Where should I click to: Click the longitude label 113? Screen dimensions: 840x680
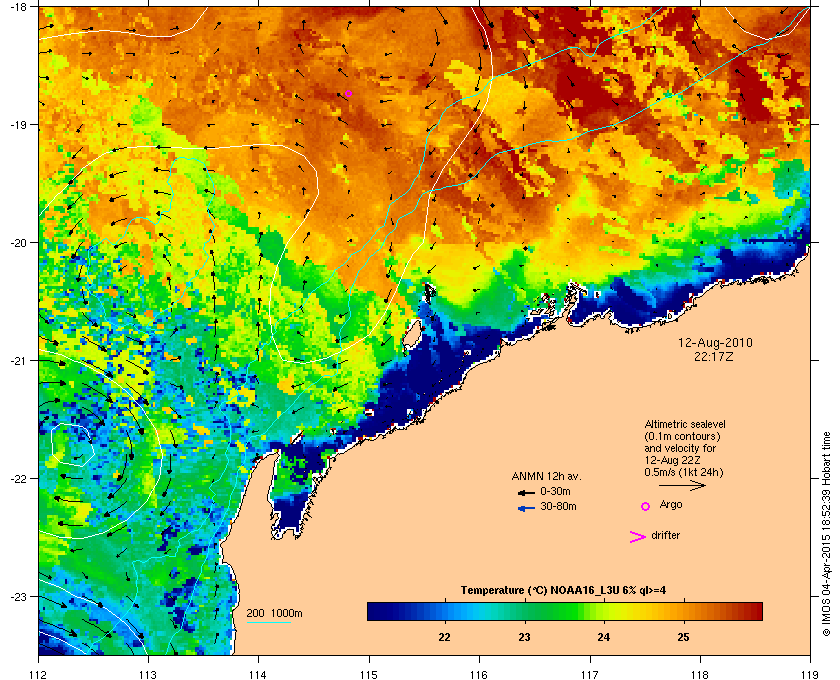click(x=148, y=675)
